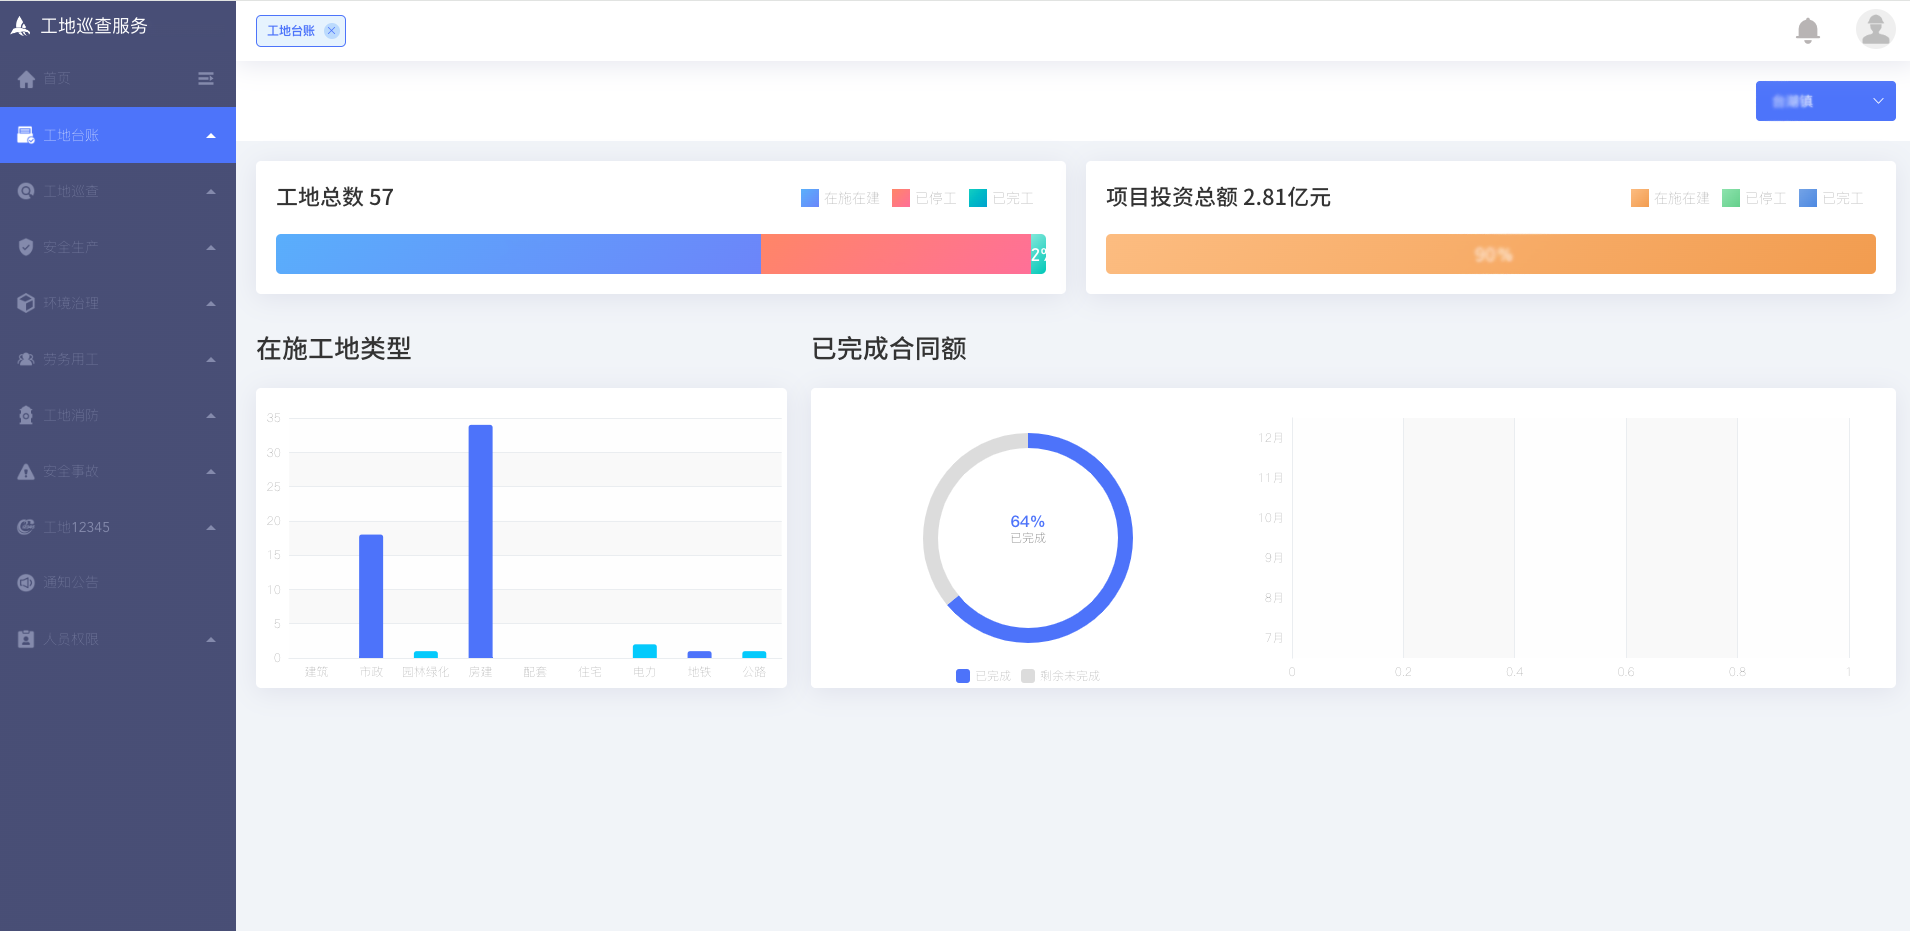
Task: Toggle 在施在建 legend in 项目投资总额 card
Action: click(1670, 198)
